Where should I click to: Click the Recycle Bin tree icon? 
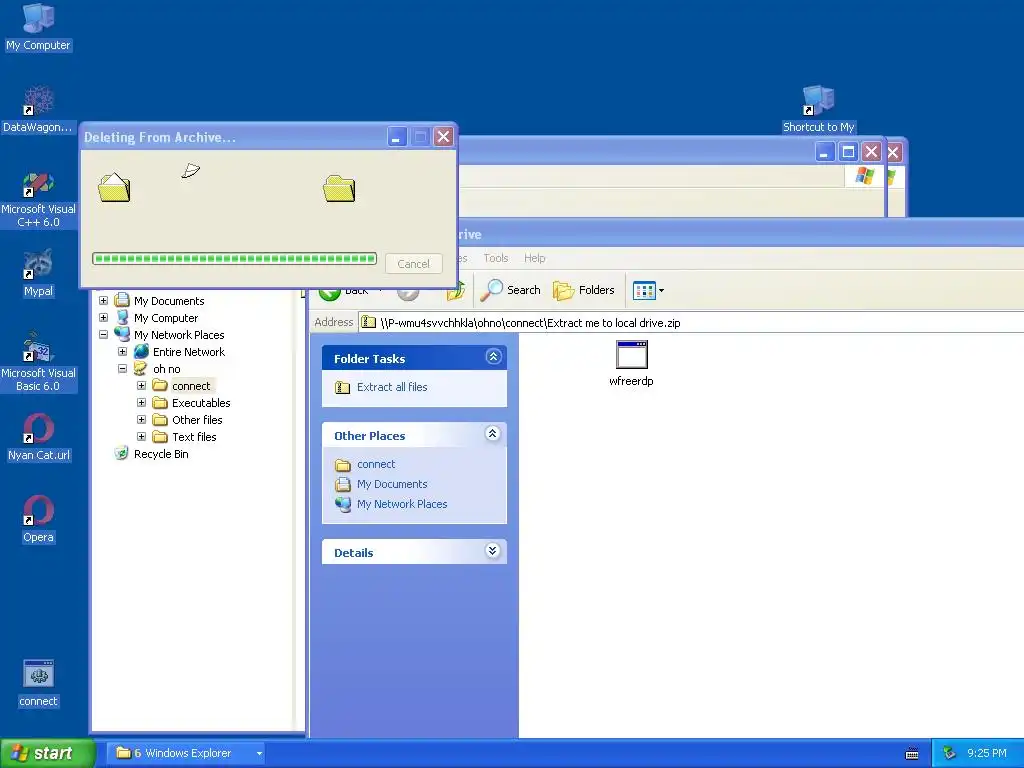(121, 453)
